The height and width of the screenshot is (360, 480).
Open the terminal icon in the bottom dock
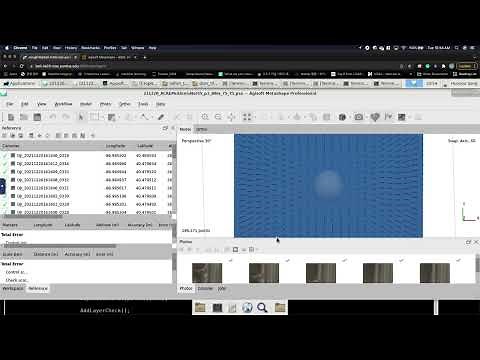click(217, 308)
